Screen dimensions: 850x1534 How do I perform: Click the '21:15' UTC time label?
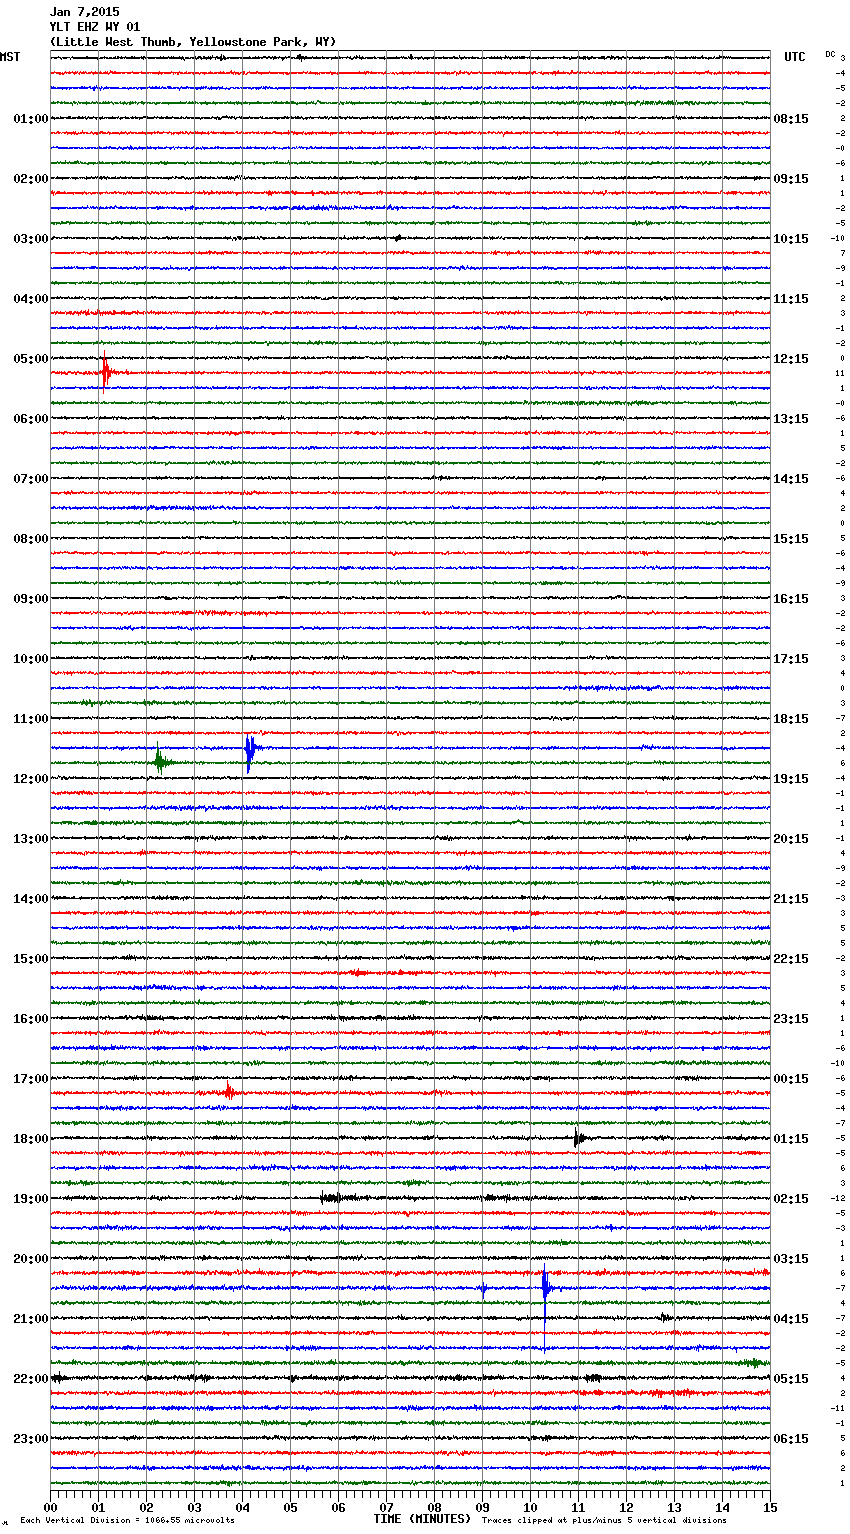pos(791,899)
